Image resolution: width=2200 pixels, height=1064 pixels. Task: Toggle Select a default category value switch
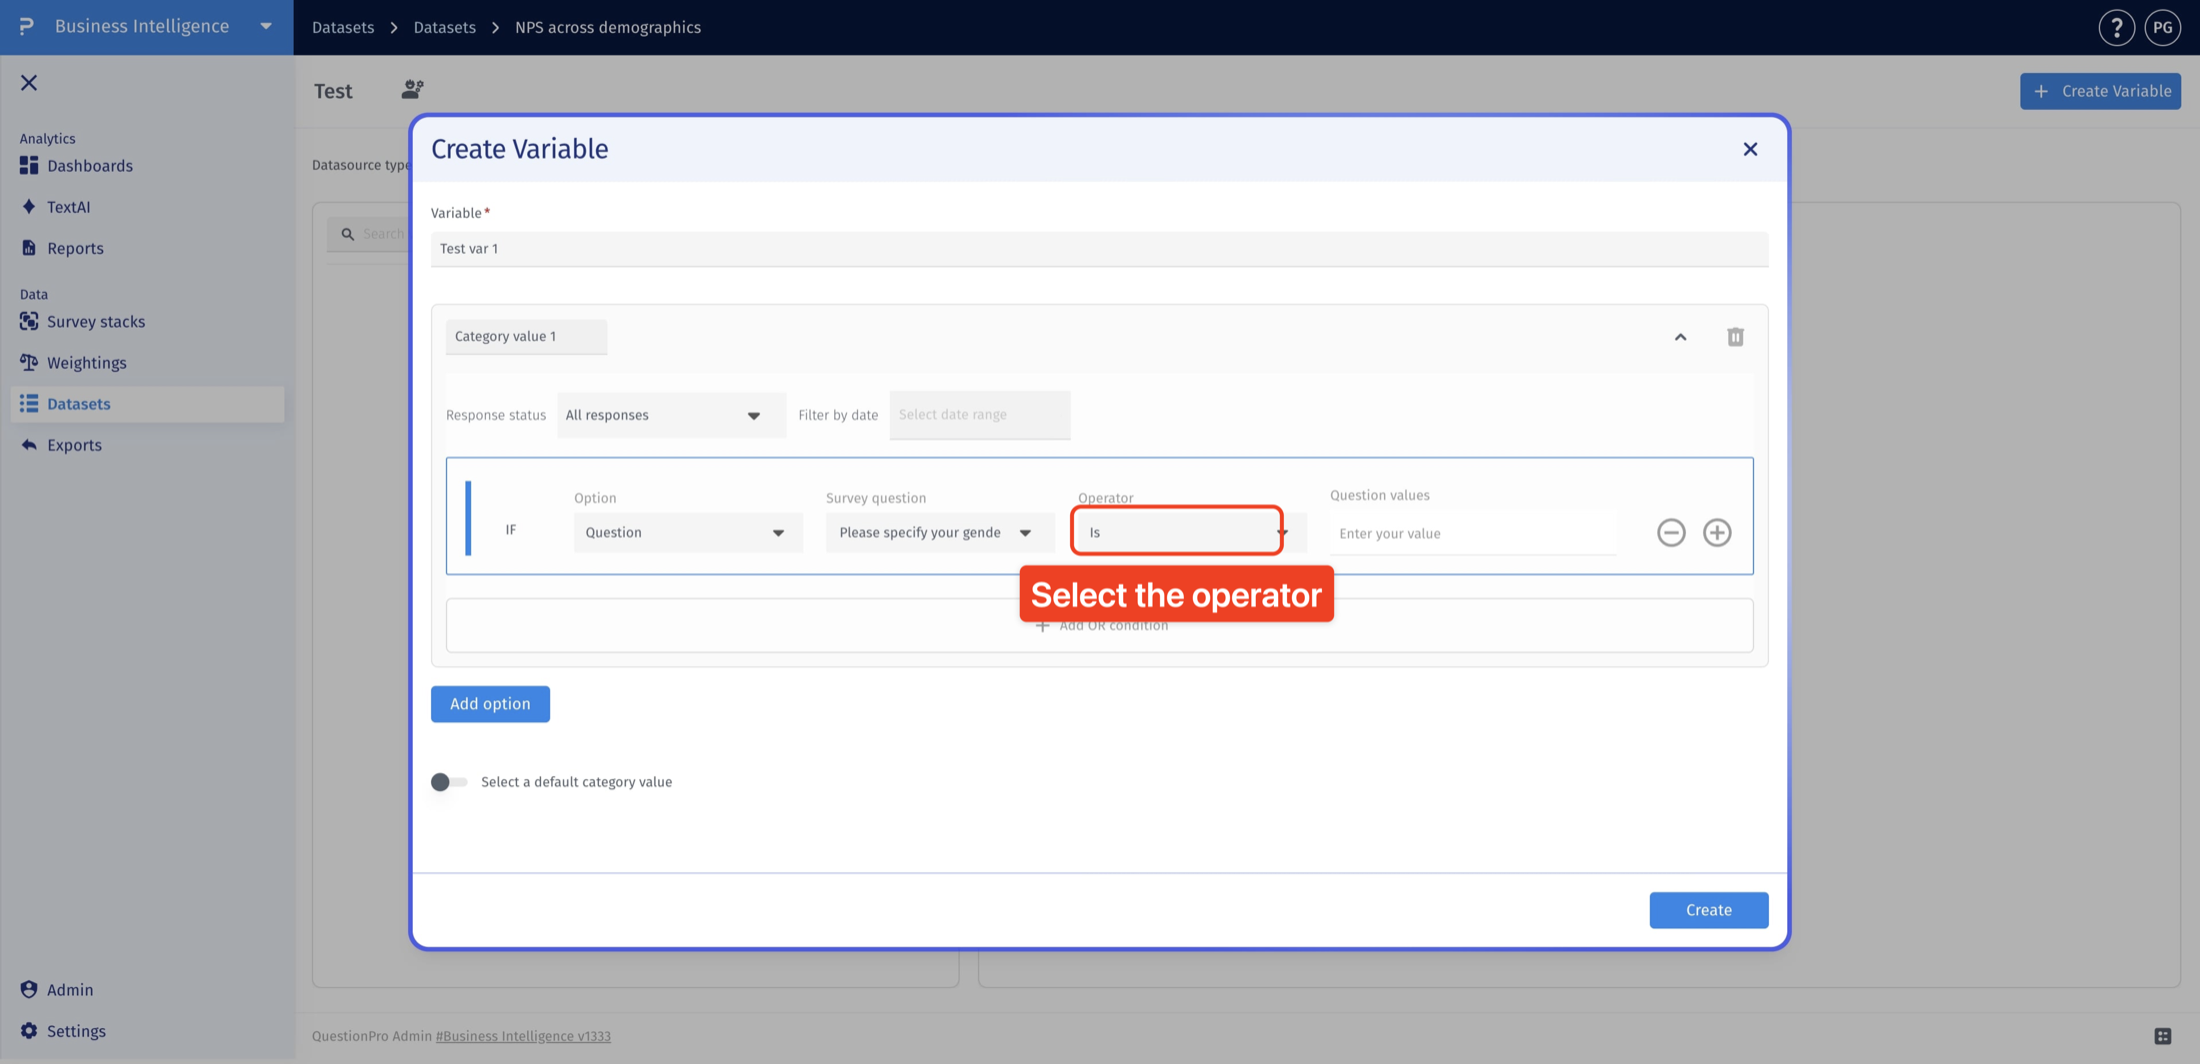coord(448,782)
